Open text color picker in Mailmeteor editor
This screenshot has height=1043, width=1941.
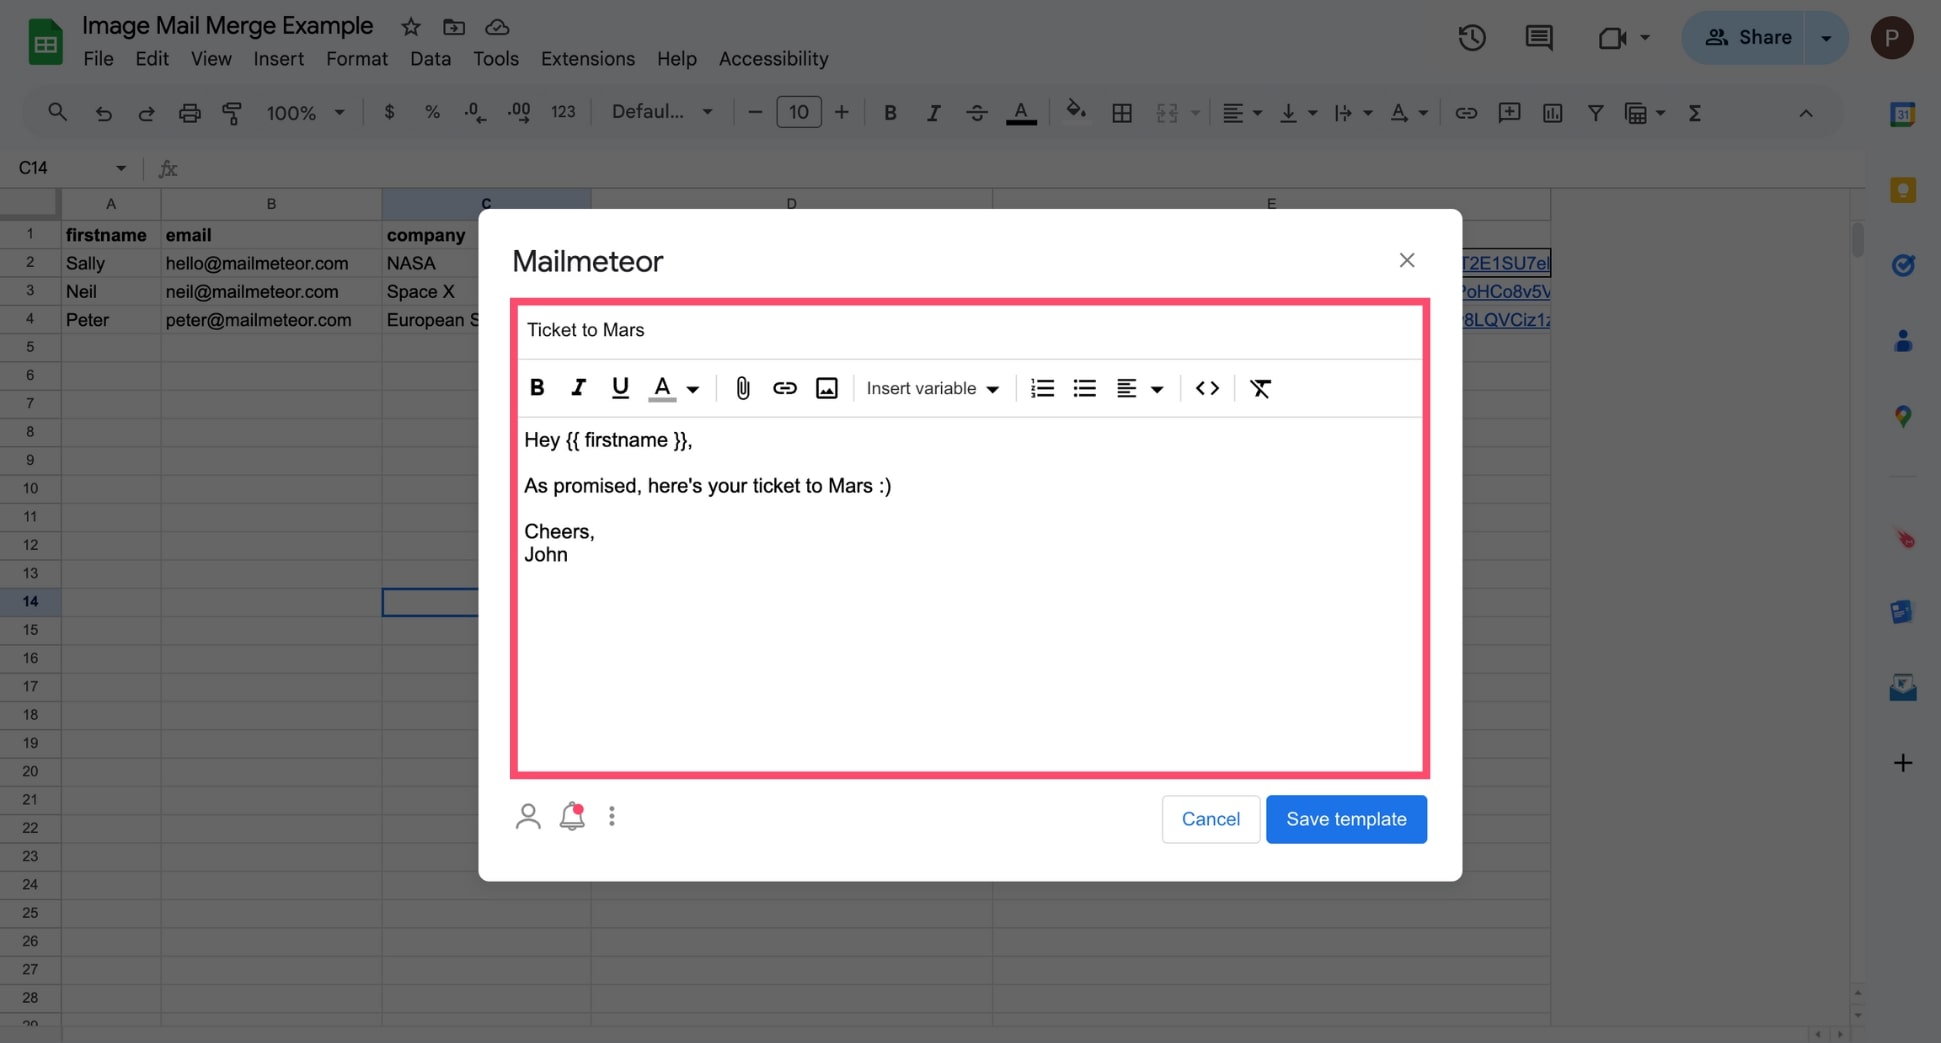tap(675, 388)
